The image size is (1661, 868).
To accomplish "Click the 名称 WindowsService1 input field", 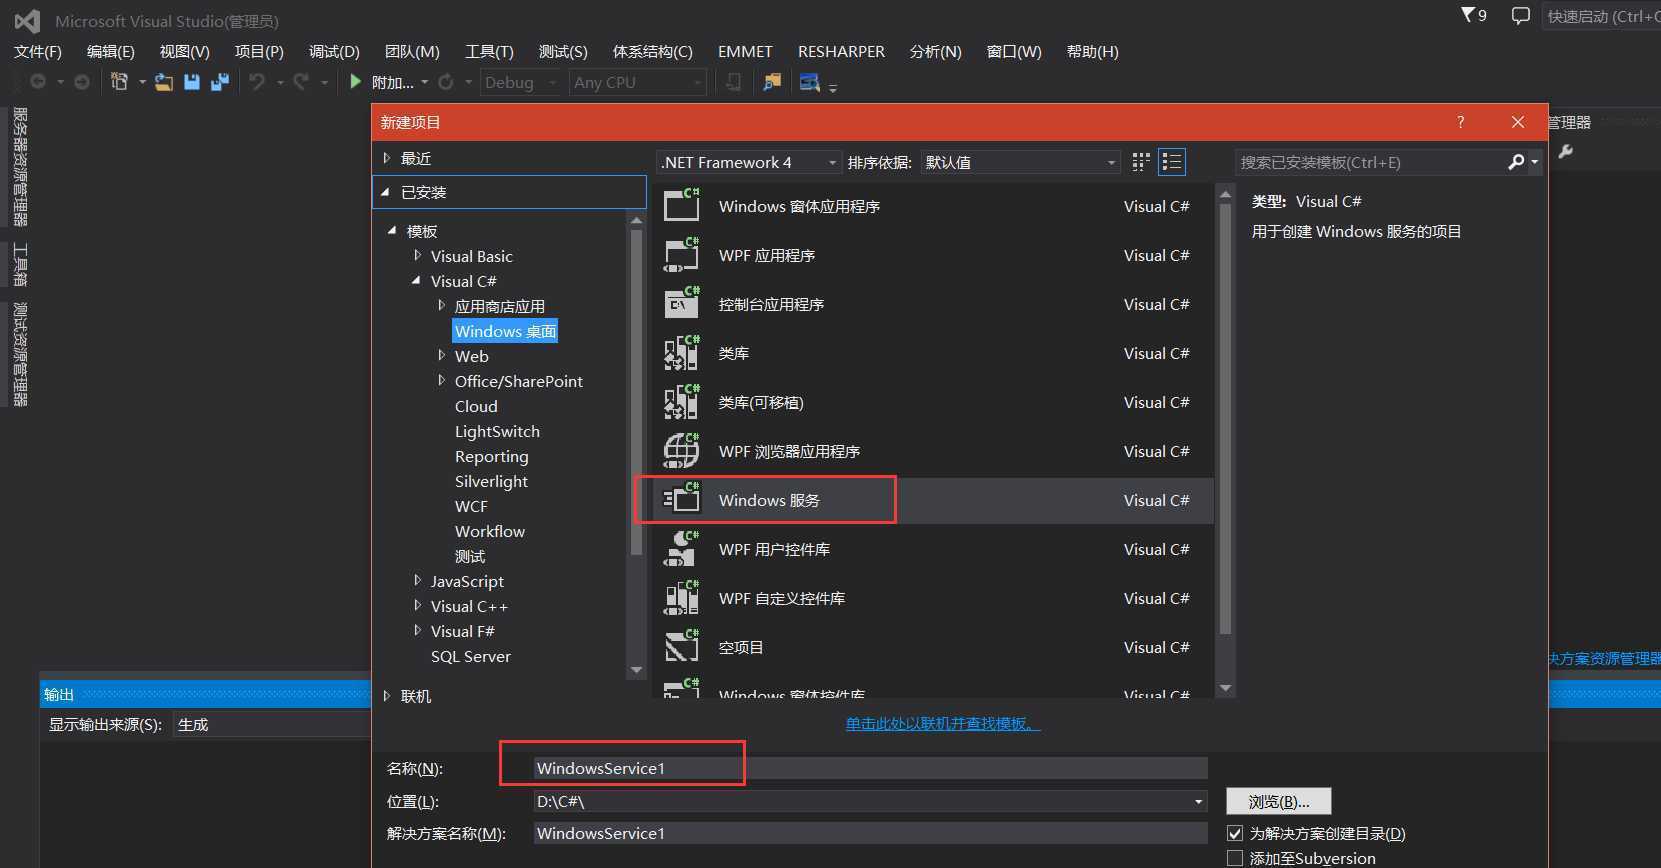I will point(870,768).
